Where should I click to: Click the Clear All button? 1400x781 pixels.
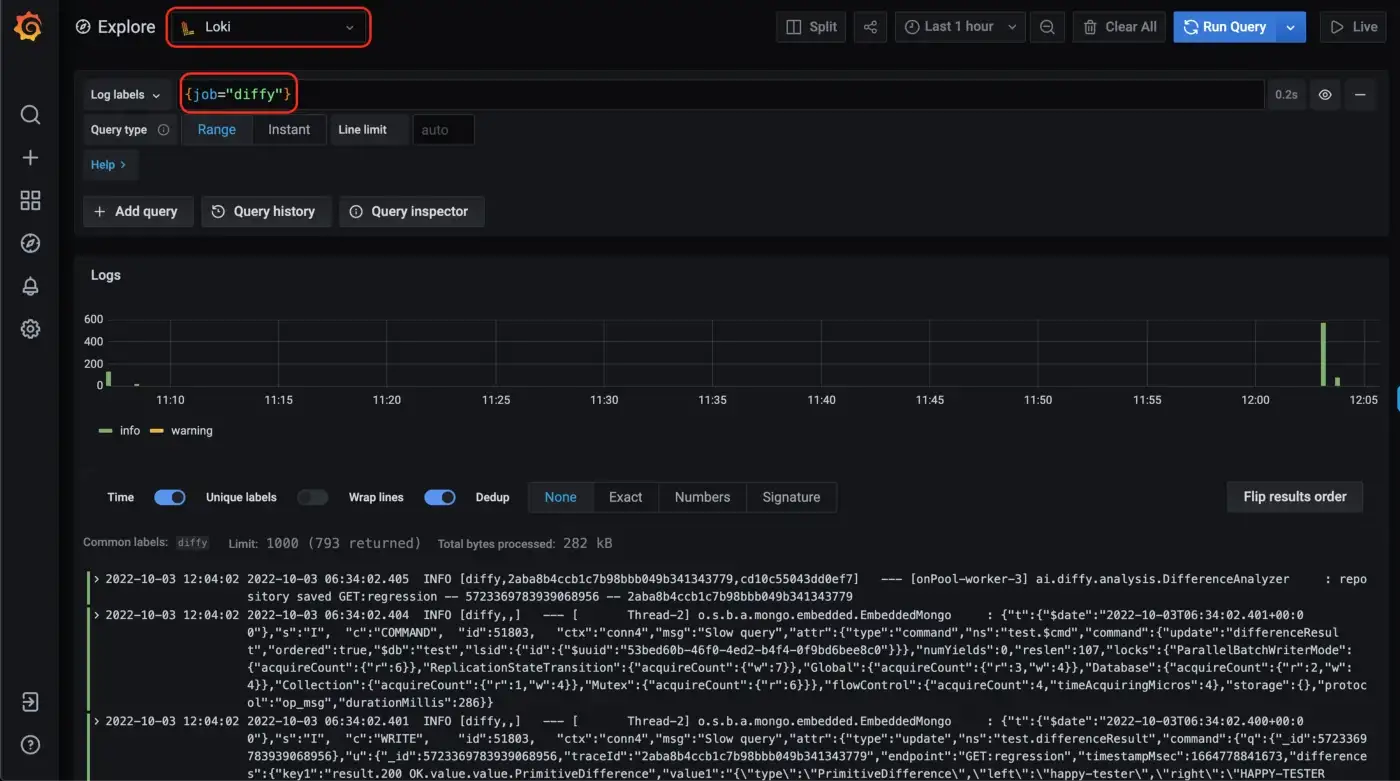1119,27
